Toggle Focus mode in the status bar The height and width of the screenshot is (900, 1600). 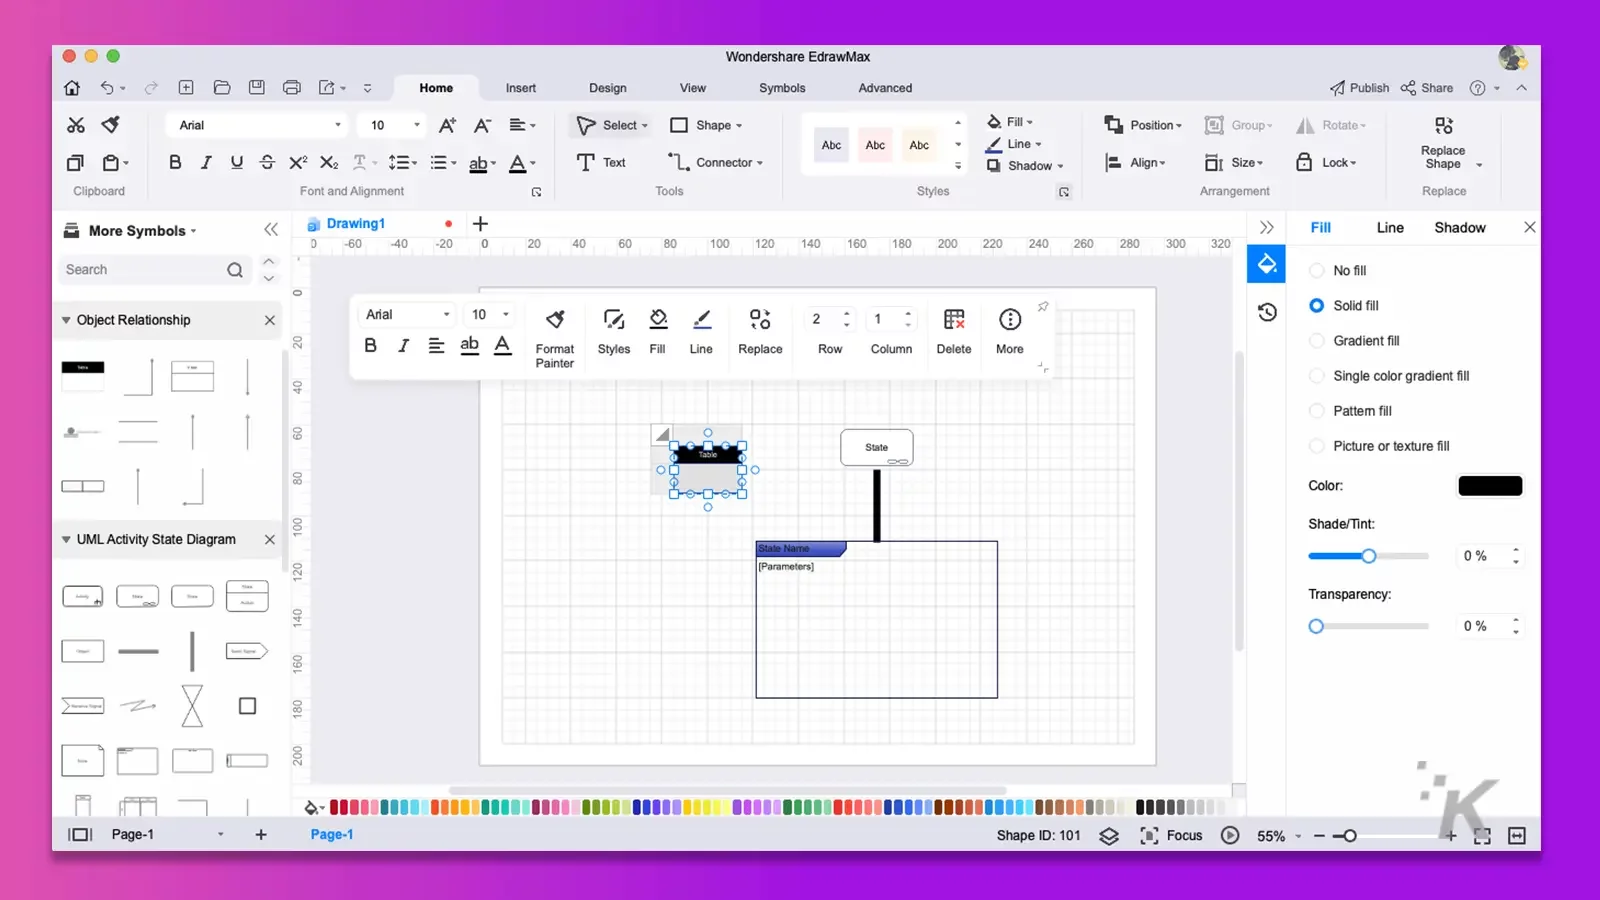[1171, 836]
